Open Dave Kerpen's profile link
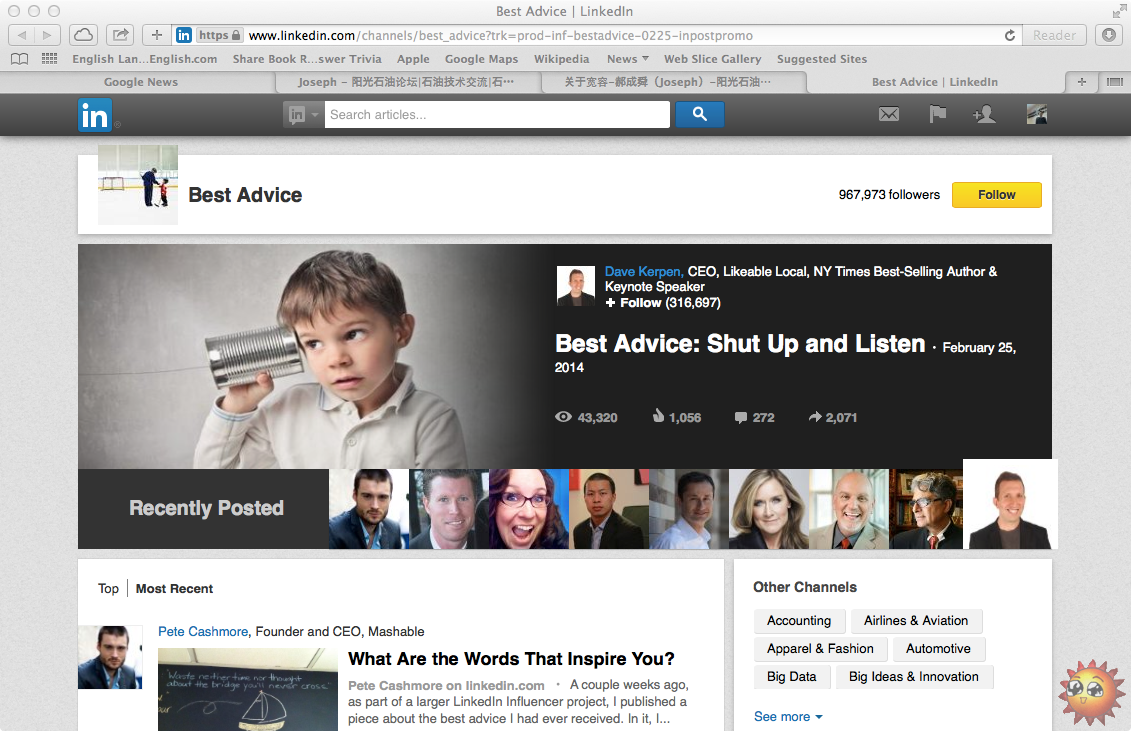1131x731 pixels. 644,272
